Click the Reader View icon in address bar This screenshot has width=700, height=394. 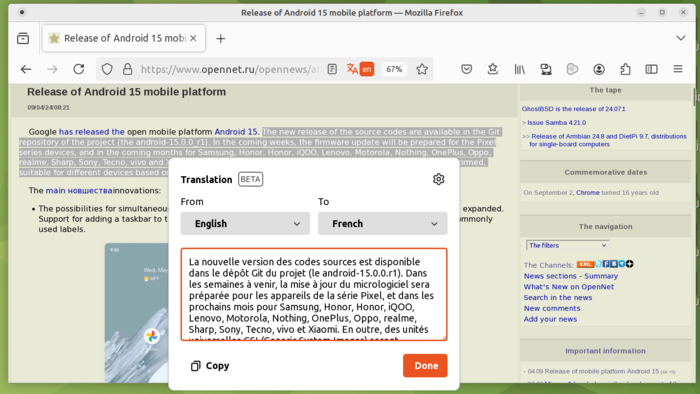(332, 69)
